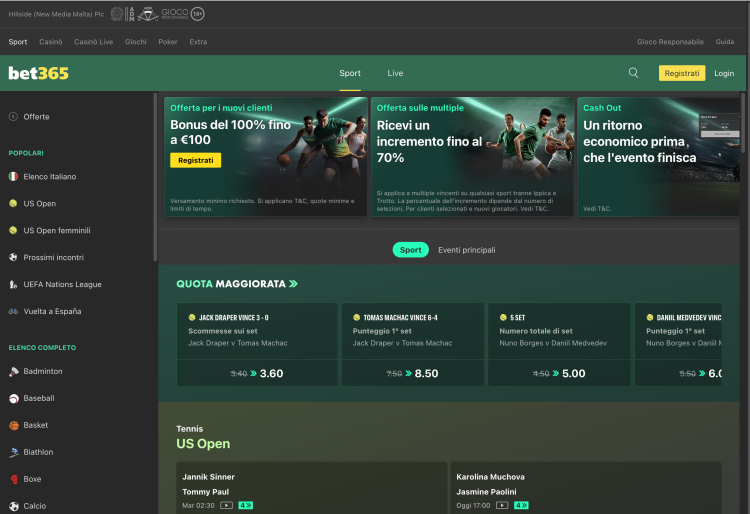The width and height of the screenshot is (750, 514).
Task: Open the US Open tennis heading
Action: click(203, 444)
